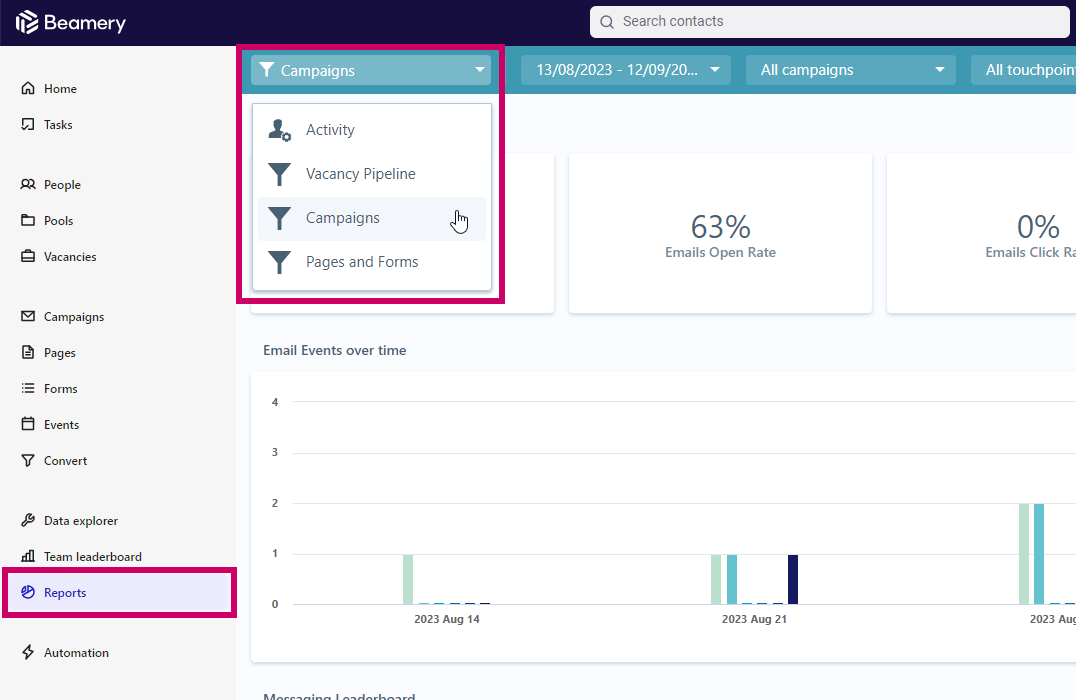Open the All touchpoints filter dropdown
This screenshot has width=1076, height=700.
click(1025, 70)
